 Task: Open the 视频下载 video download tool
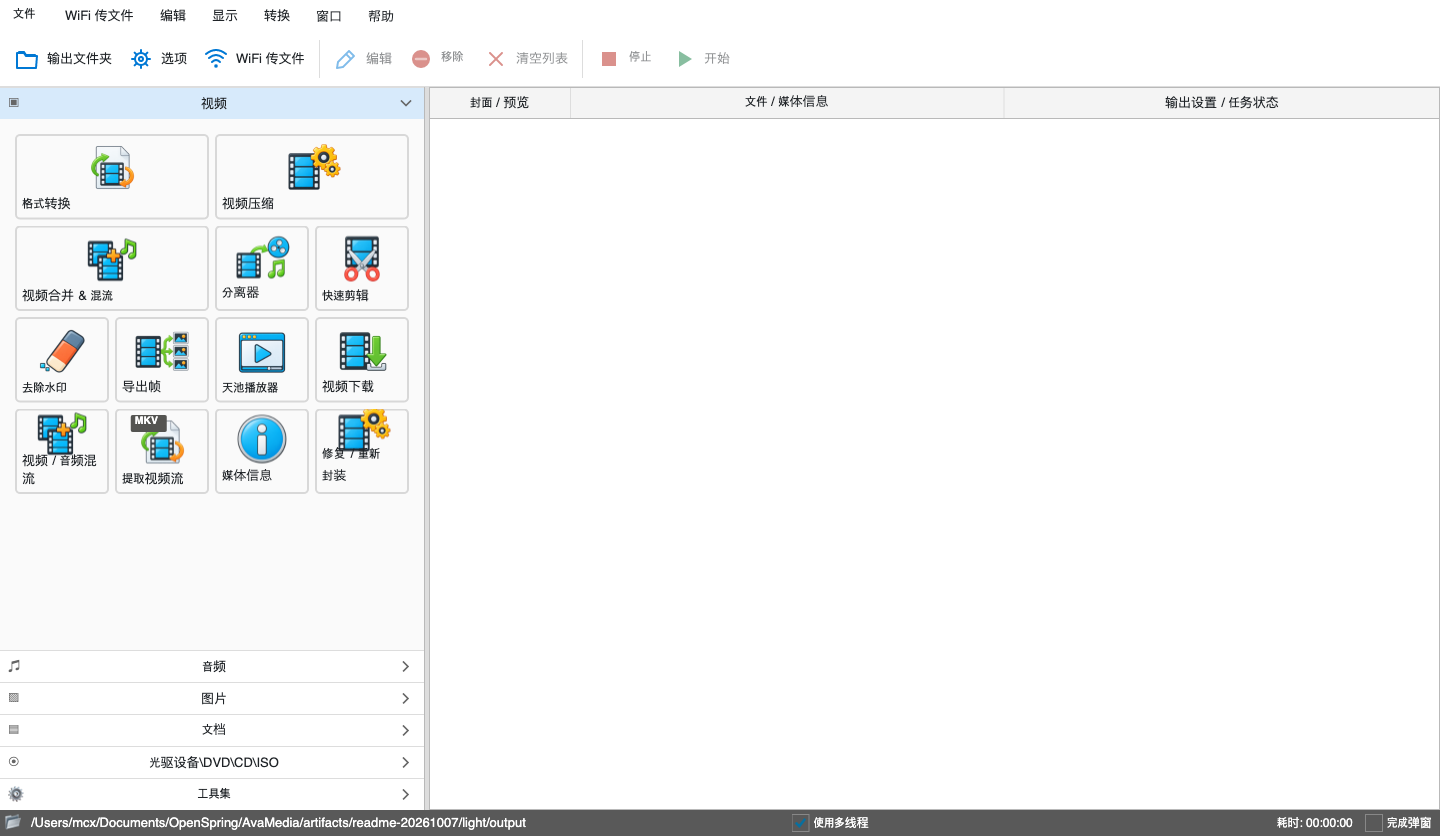[362, 360]
